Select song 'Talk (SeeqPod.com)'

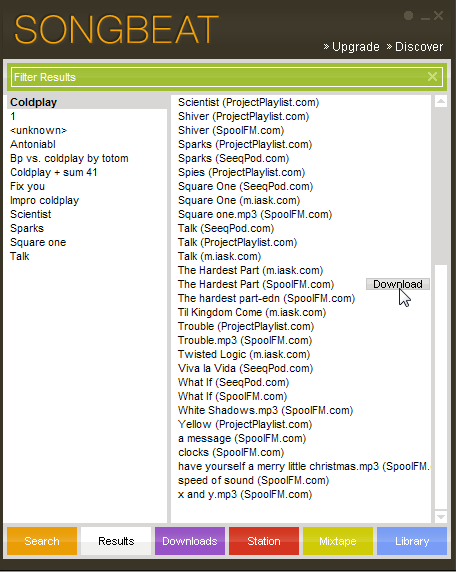point(226,228)
